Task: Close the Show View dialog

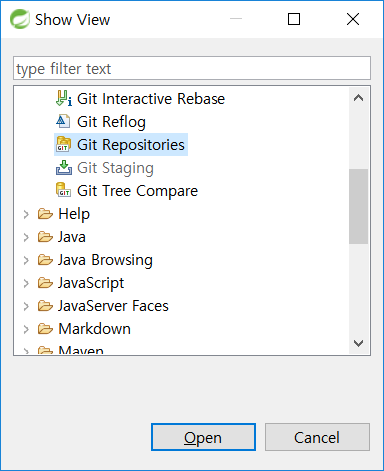Action: 353,19
